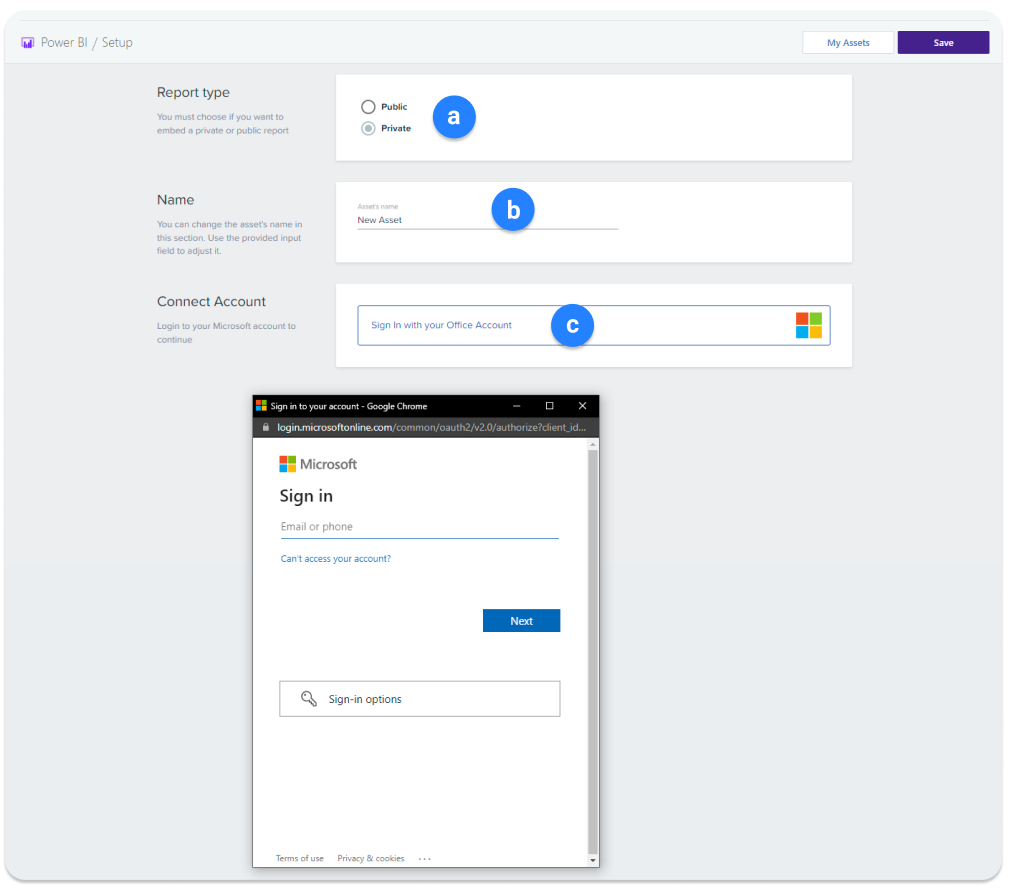Sign in with your Office Account

tap(594, 326)
